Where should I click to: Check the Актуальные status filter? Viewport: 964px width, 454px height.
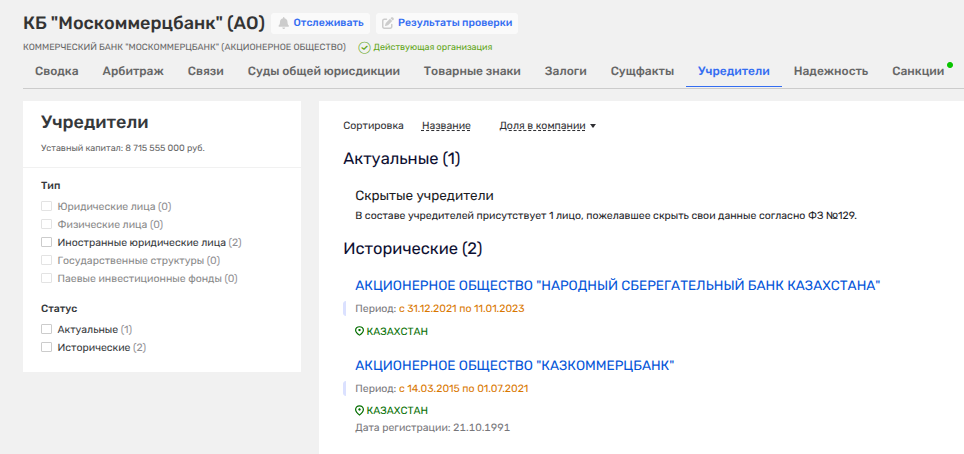coord(46,329)
